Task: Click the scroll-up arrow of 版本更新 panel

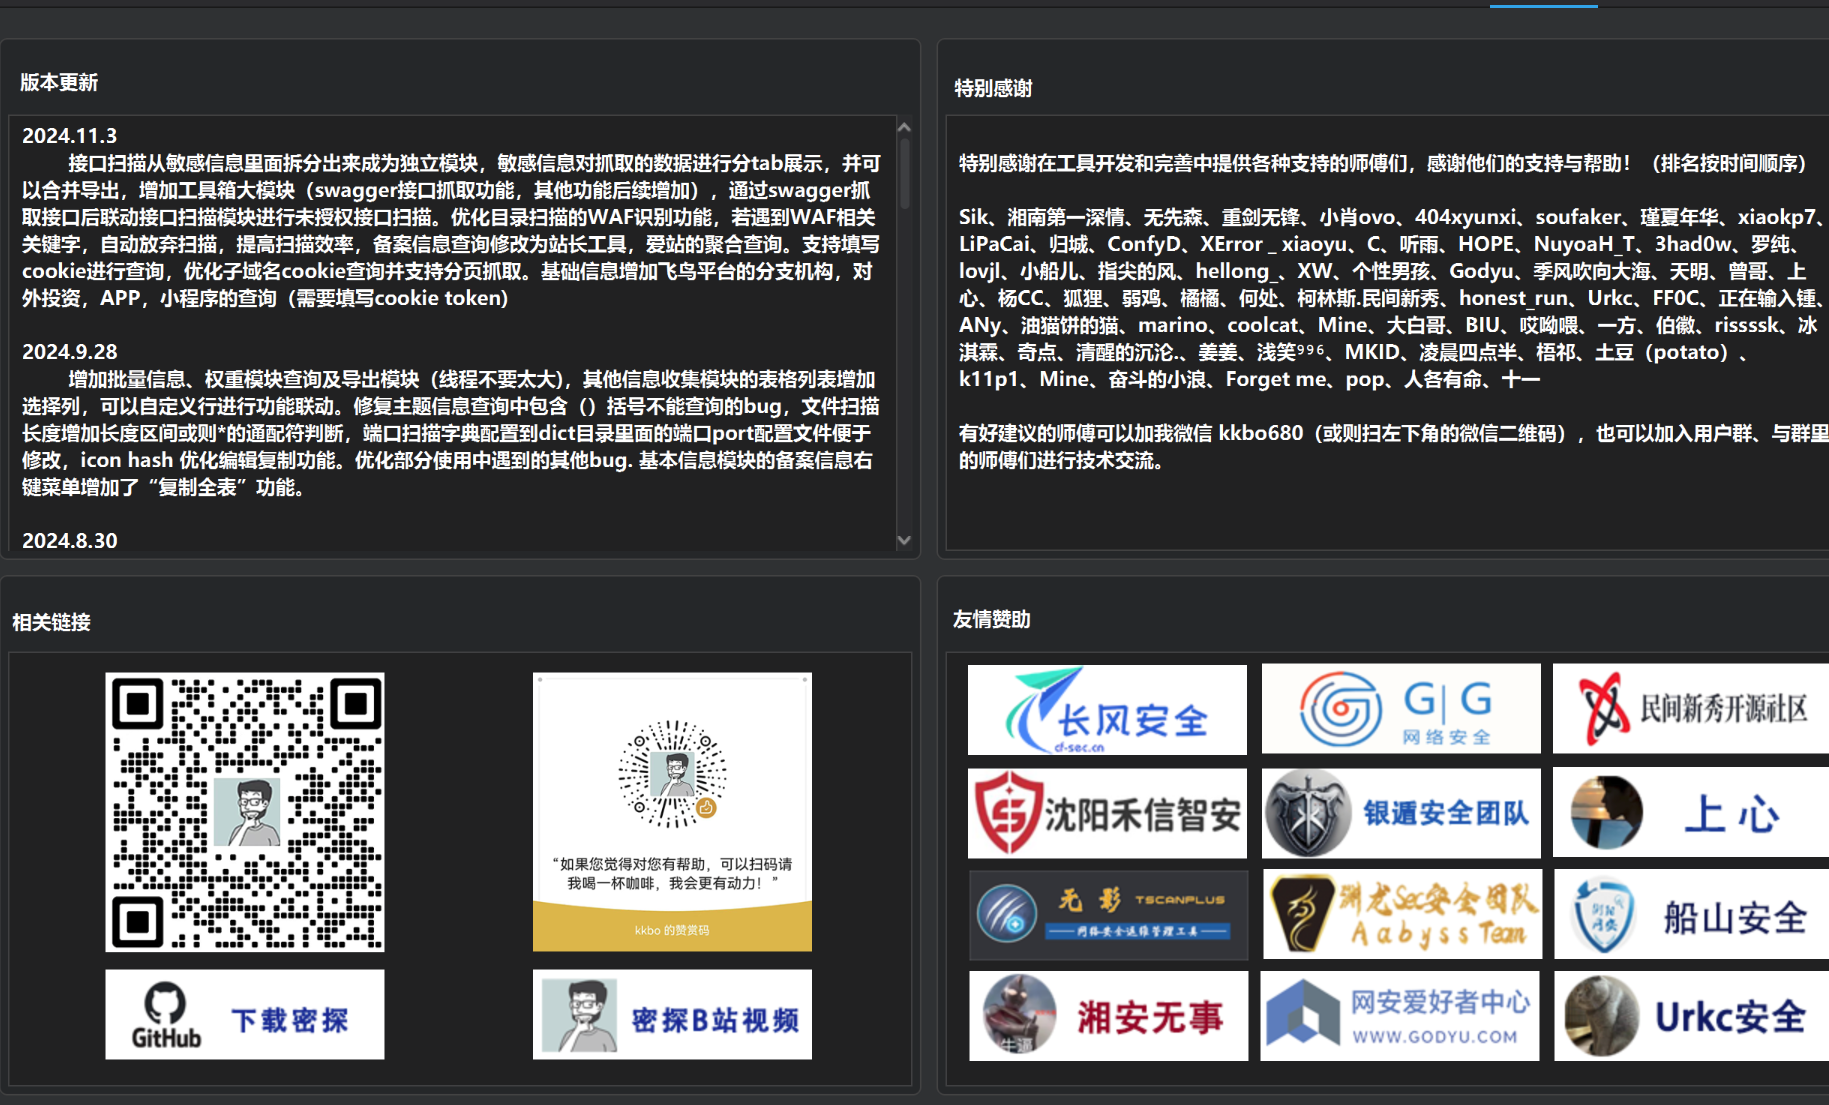Action: (x=904, y=127)
